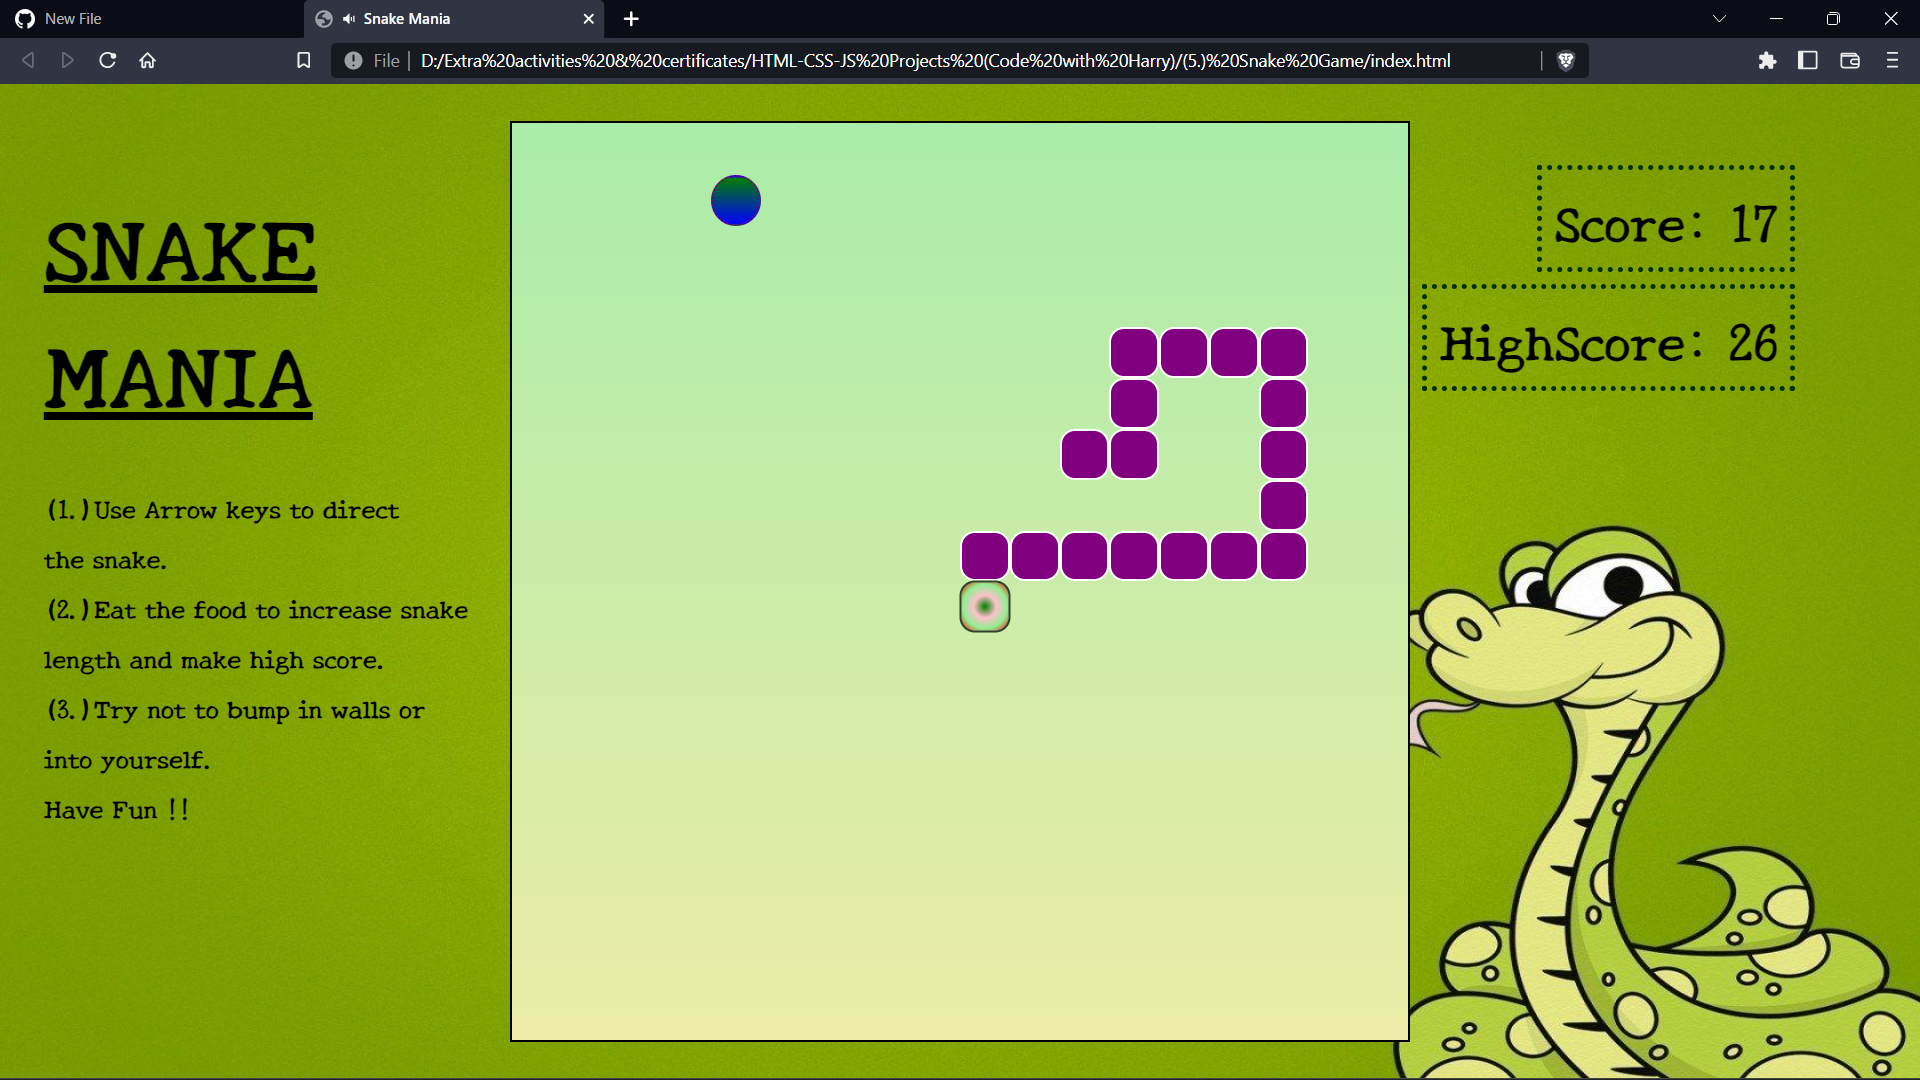Toggle the sidebar panel open
1920x1080 pixels.
tap(1808, 60)
